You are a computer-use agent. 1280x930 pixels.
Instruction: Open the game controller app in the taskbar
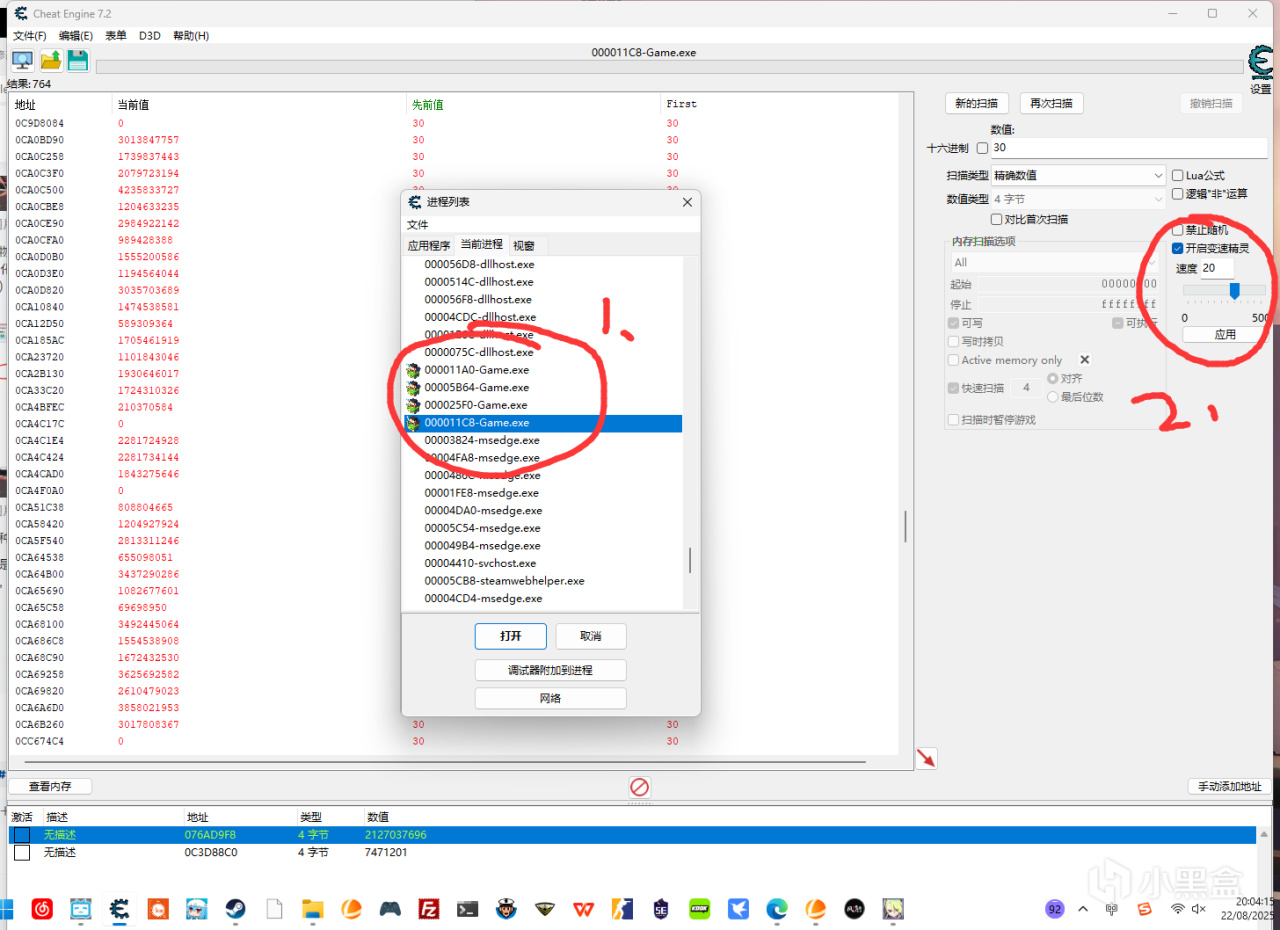390,909
